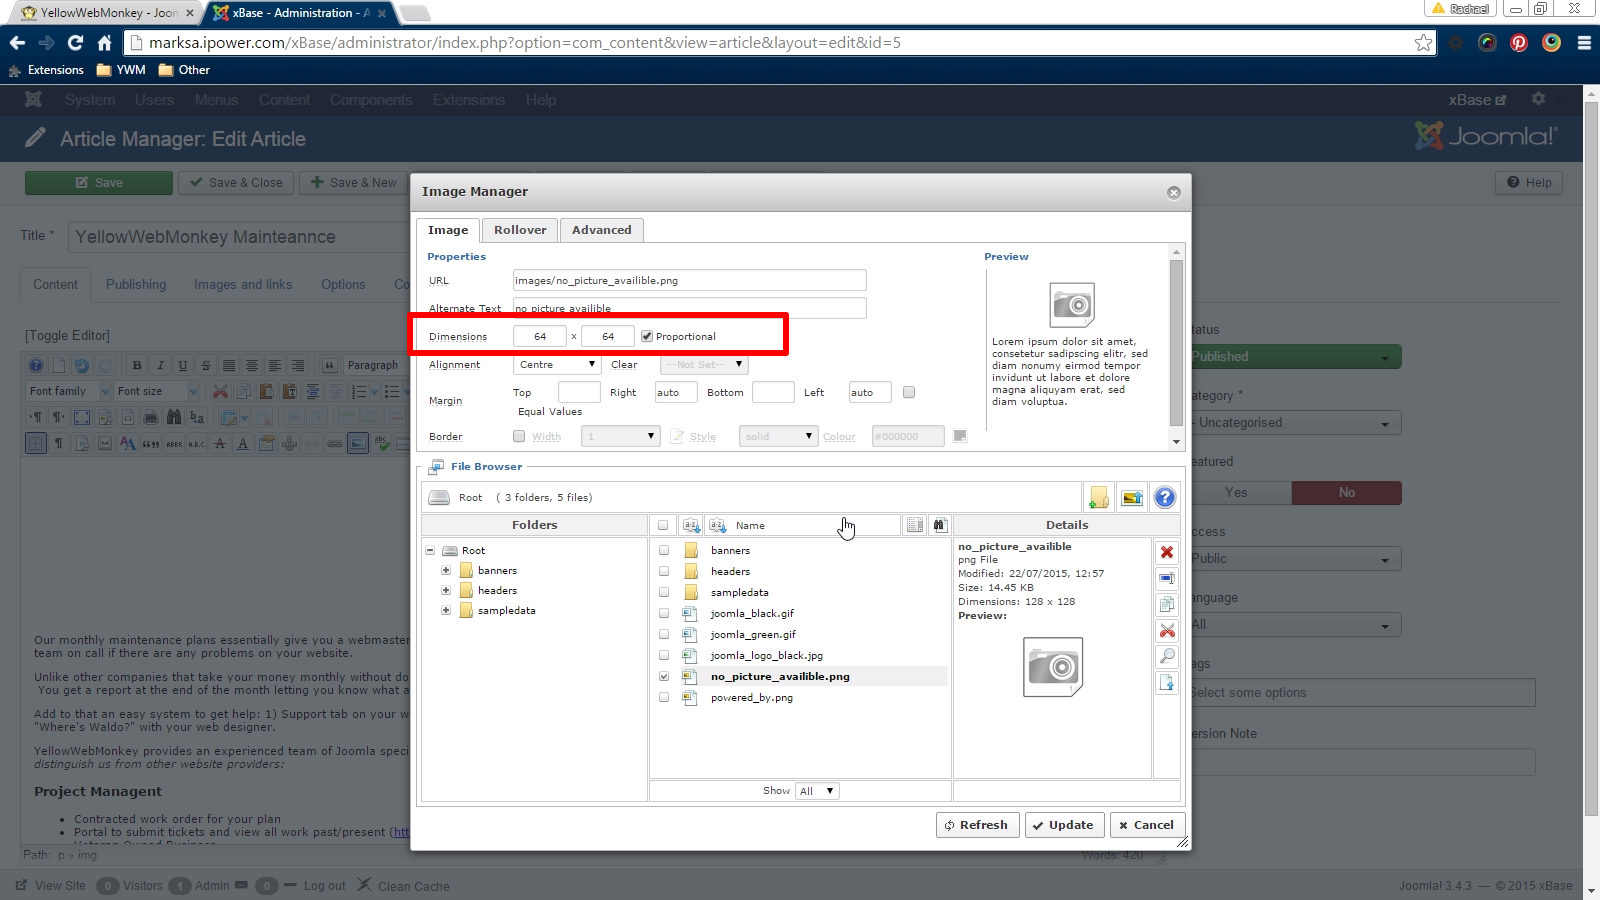
Task: Click the camera preview thumbnail in Details
Action: pyautogui.click(x=1053, y=667)
